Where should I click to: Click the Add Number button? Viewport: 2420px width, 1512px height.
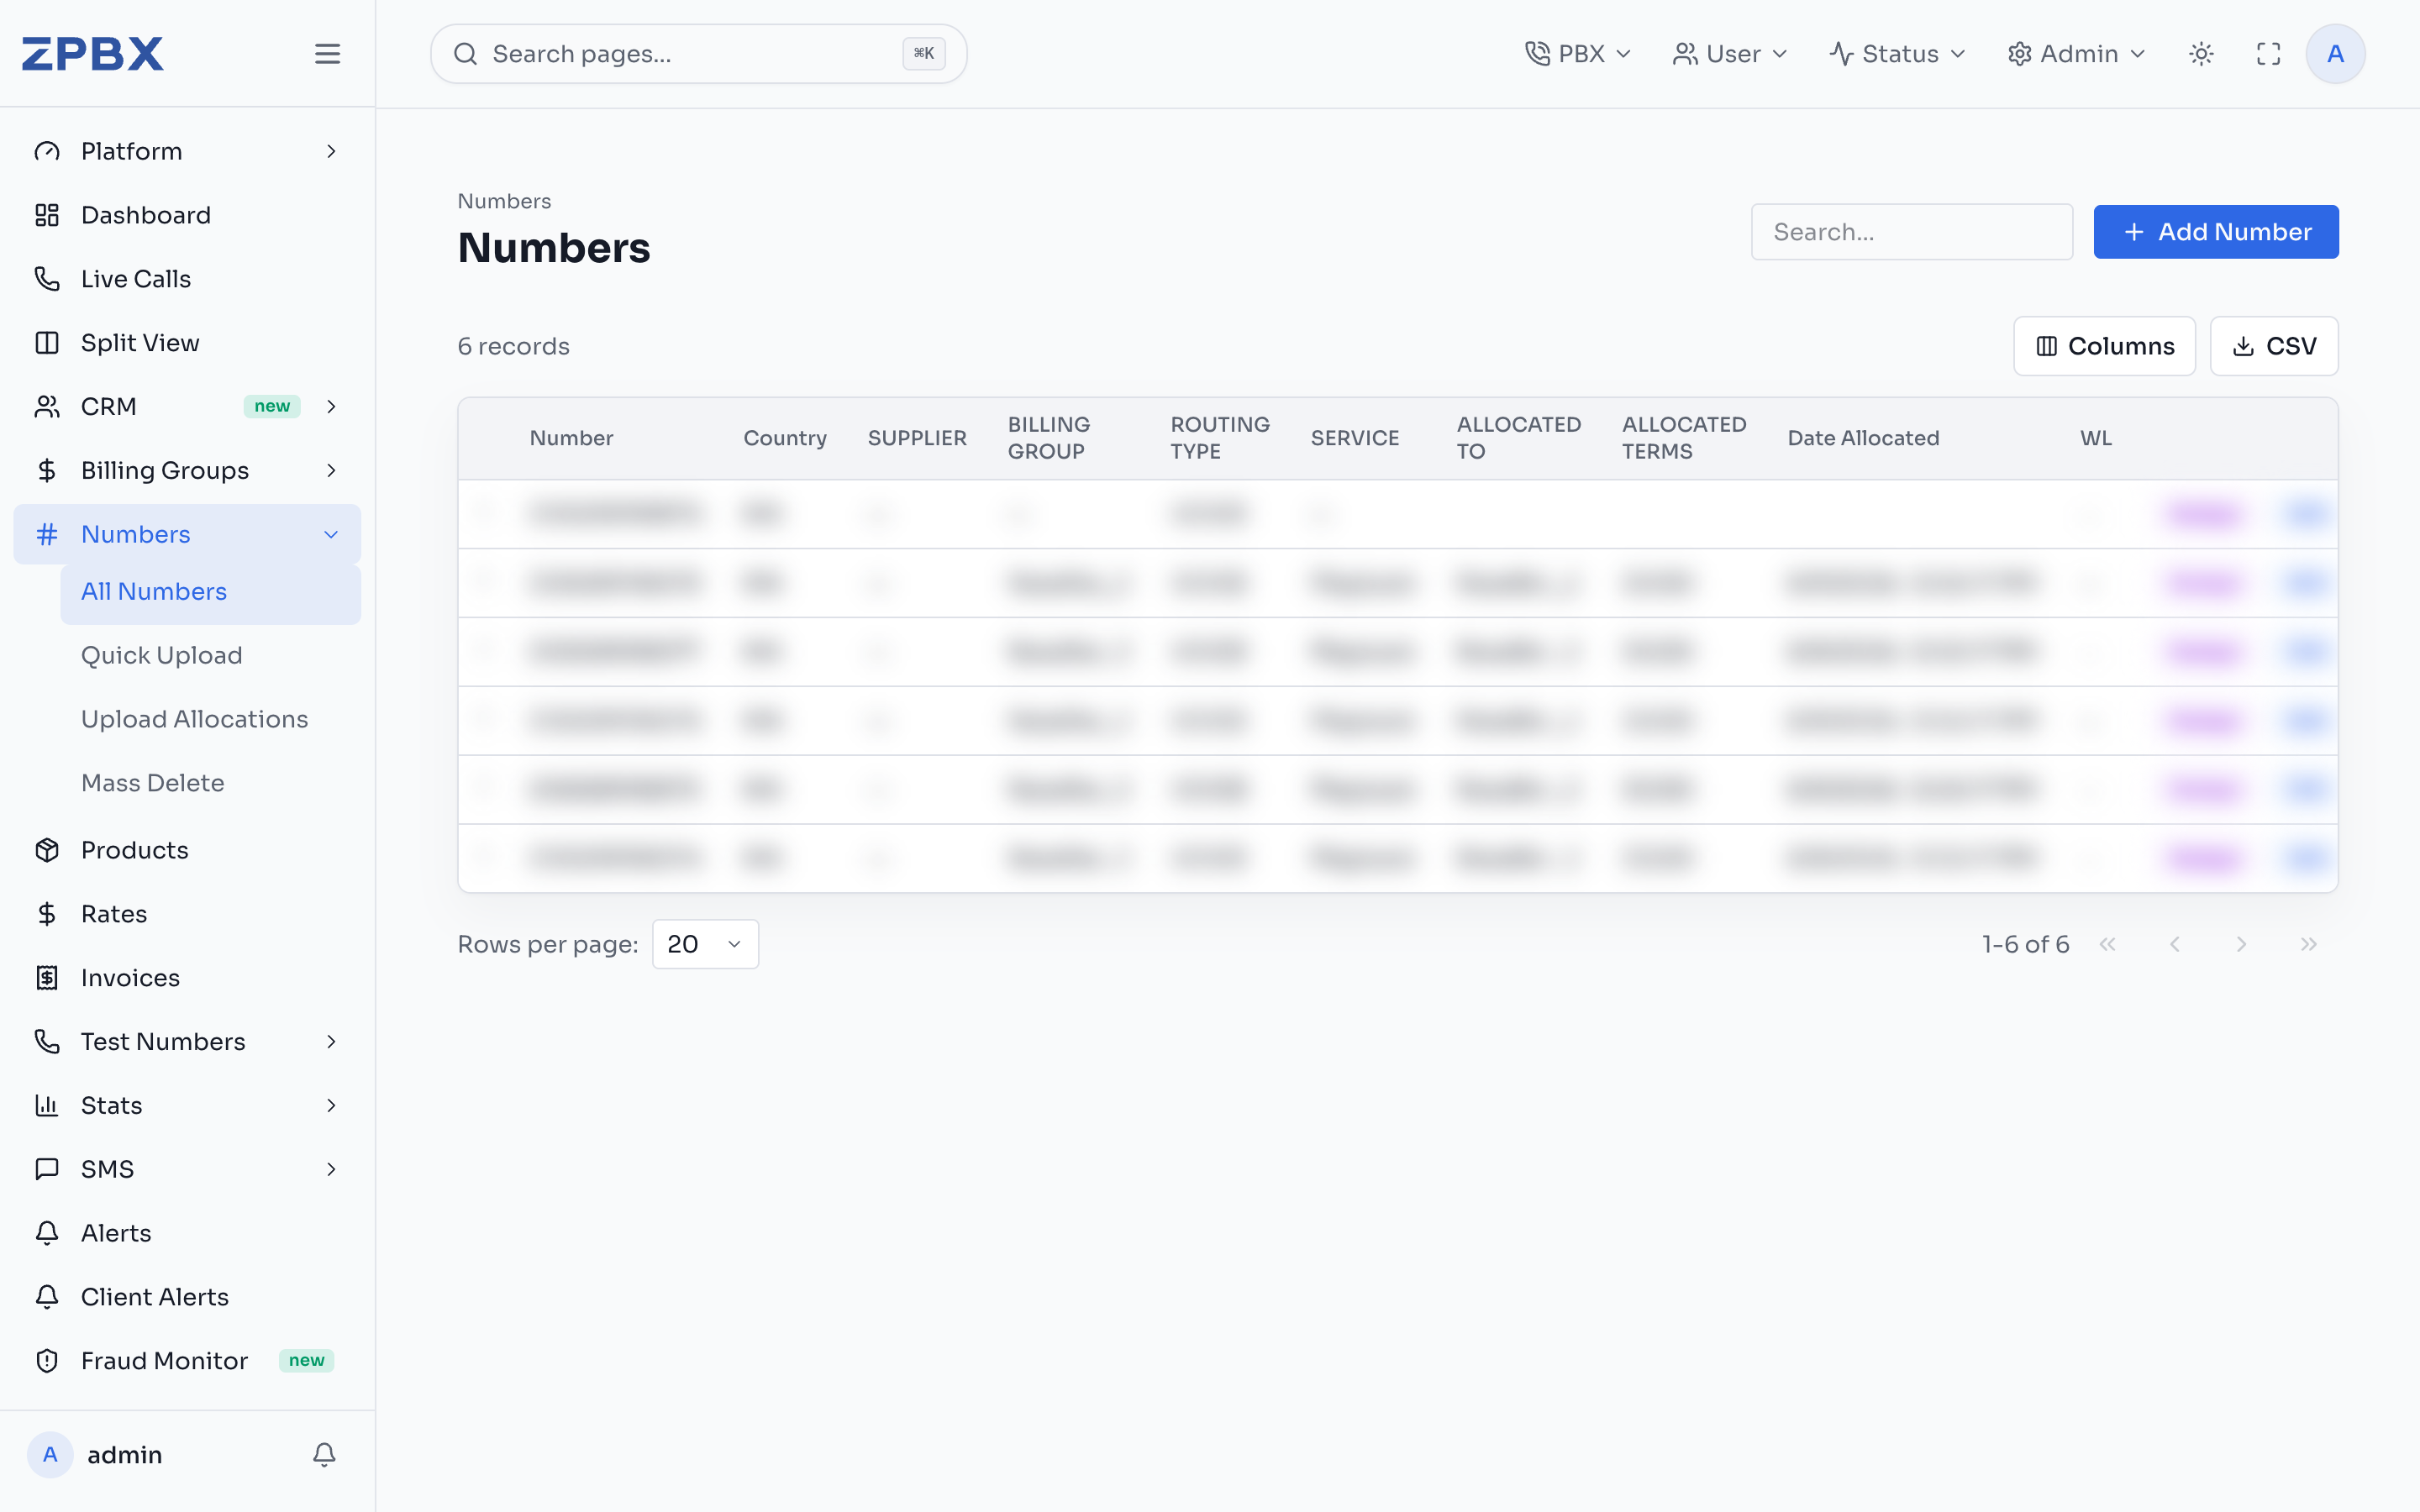[x=2216, y=232]
